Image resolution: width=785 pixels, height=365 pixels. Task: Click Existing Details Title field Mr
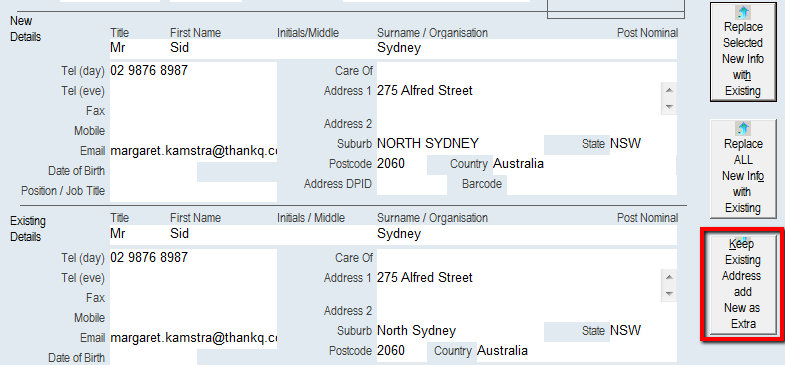tap(140, 234)
